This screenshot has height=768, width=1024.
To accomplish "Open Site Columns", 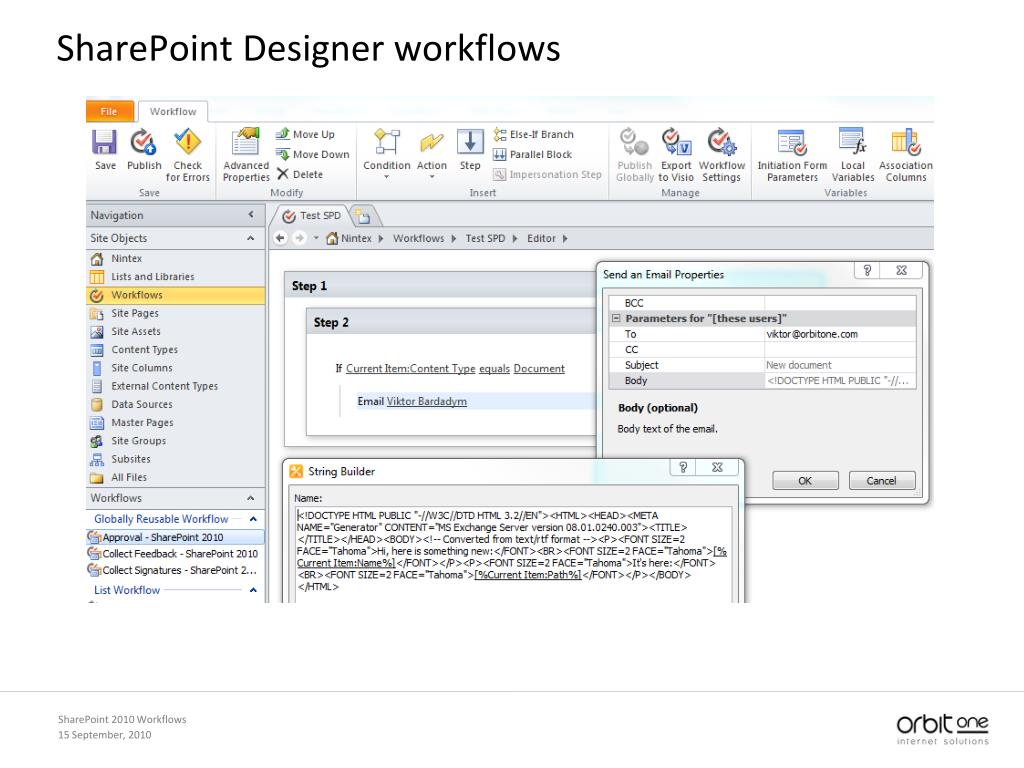I will tap(175, 368).
